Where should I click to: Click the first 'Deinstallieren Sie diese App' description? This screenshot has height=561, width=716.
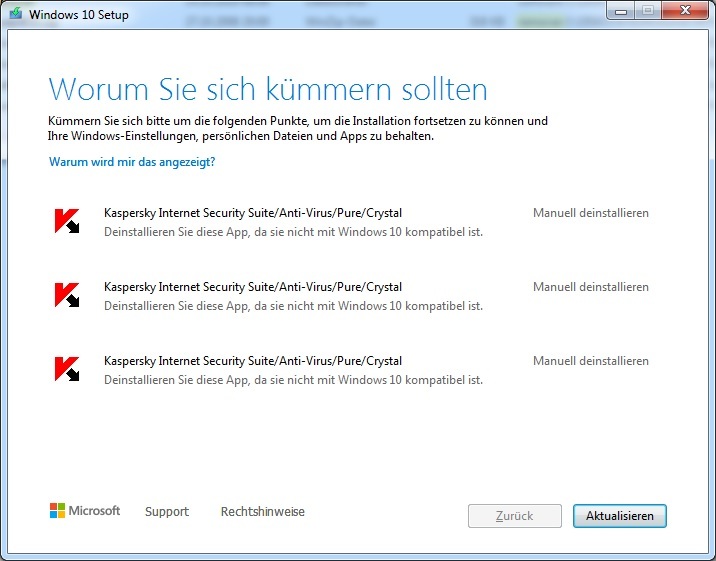293,232
